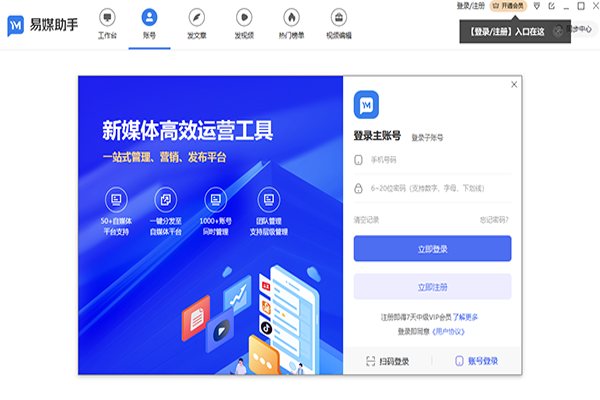The image size is (600, 400).
Task: Select the 登录主账号 tab
Action: pos(377,136)
